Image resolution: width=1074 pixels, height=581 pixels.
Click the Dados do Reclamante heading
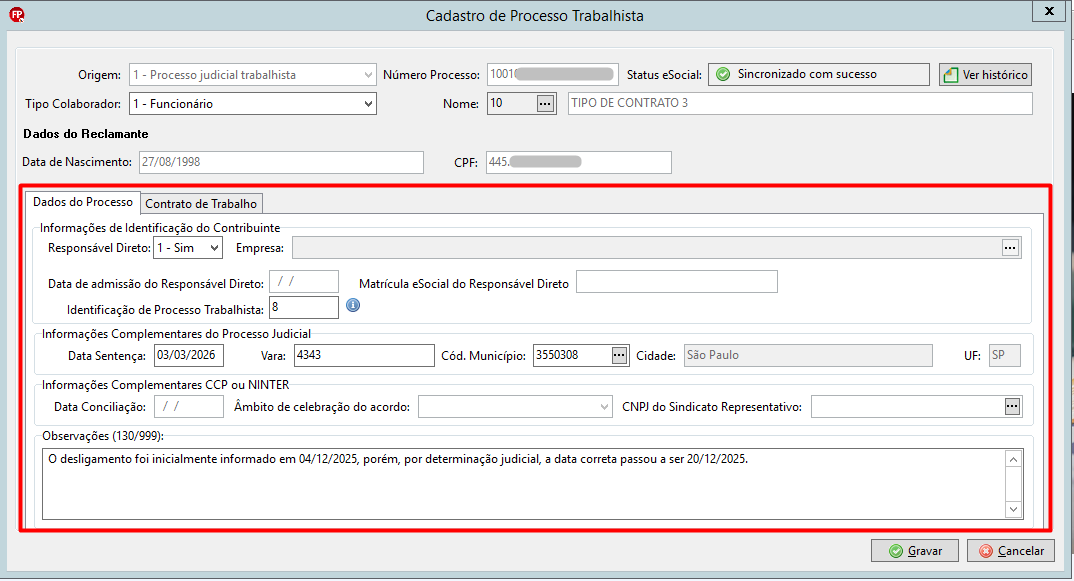pyautogui.click(x=86, y=134)
